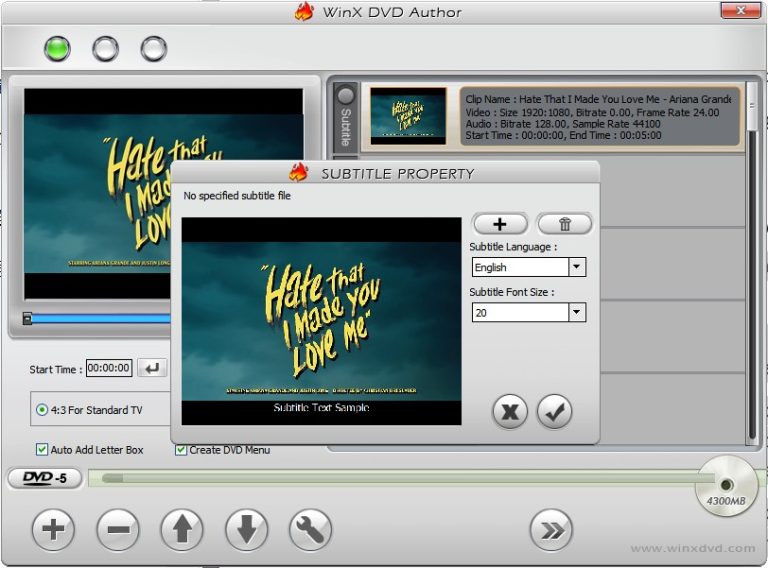The width and height of the screenshot is (768, 568).
Task: Click the font size value 20
Action: coord(520,312)
